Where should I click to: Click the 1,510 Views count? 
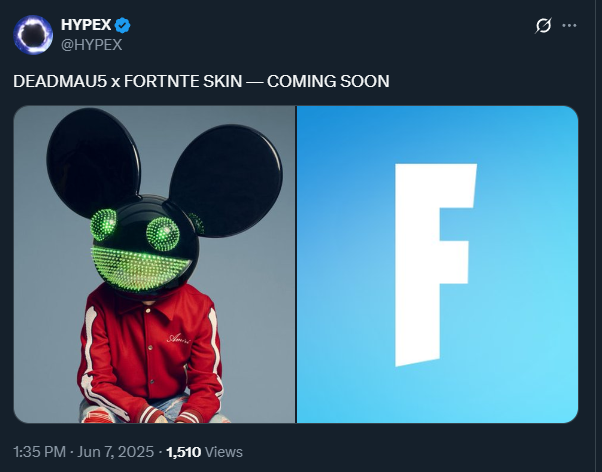(204, 452)
